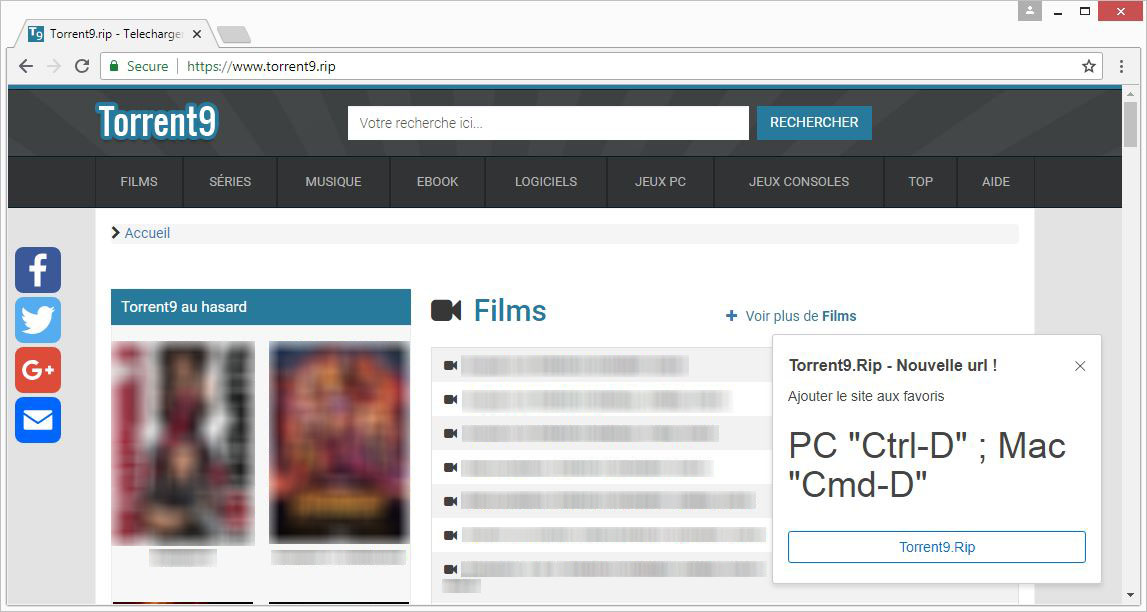The image size is (1147, 612).
Task: Bookmark page with the star icon
Action: pos(1088,67)
